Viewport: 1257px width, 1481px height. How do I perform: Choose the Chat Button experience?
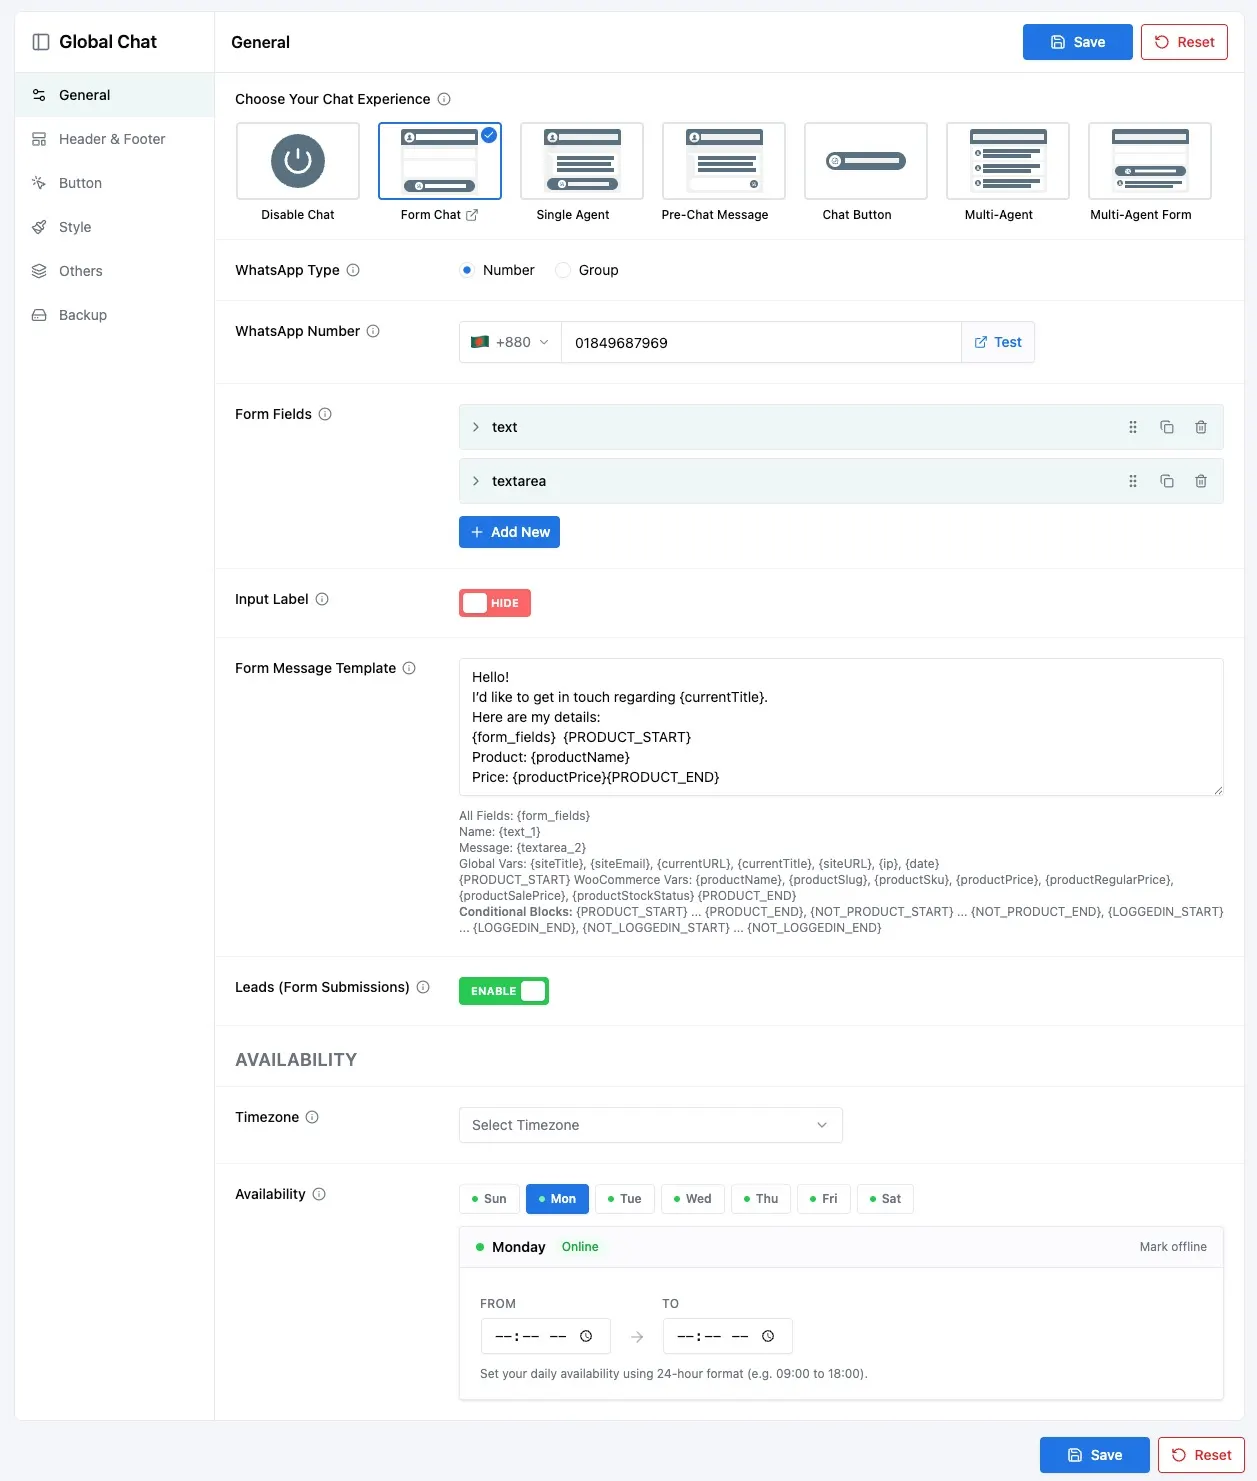pyautogui.click(x=866, y=161)
